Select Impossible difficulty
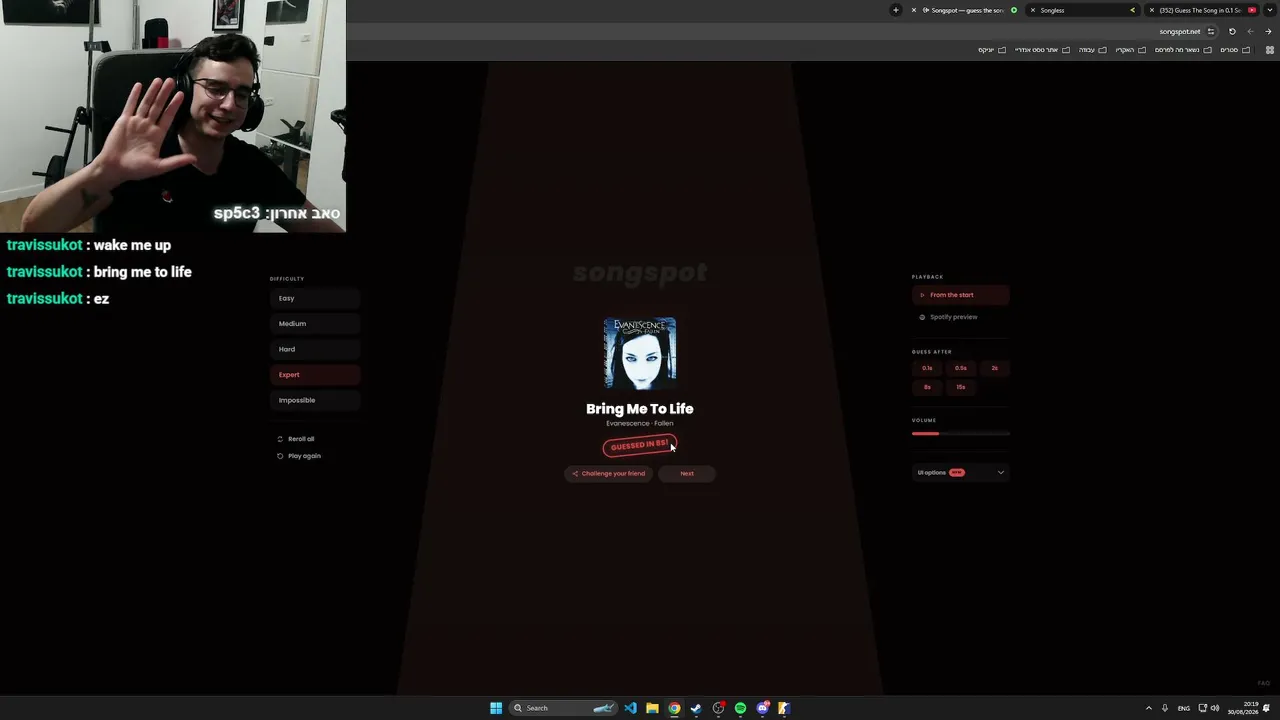This screenshot has width=1280, height=720. tap(315, 400)
